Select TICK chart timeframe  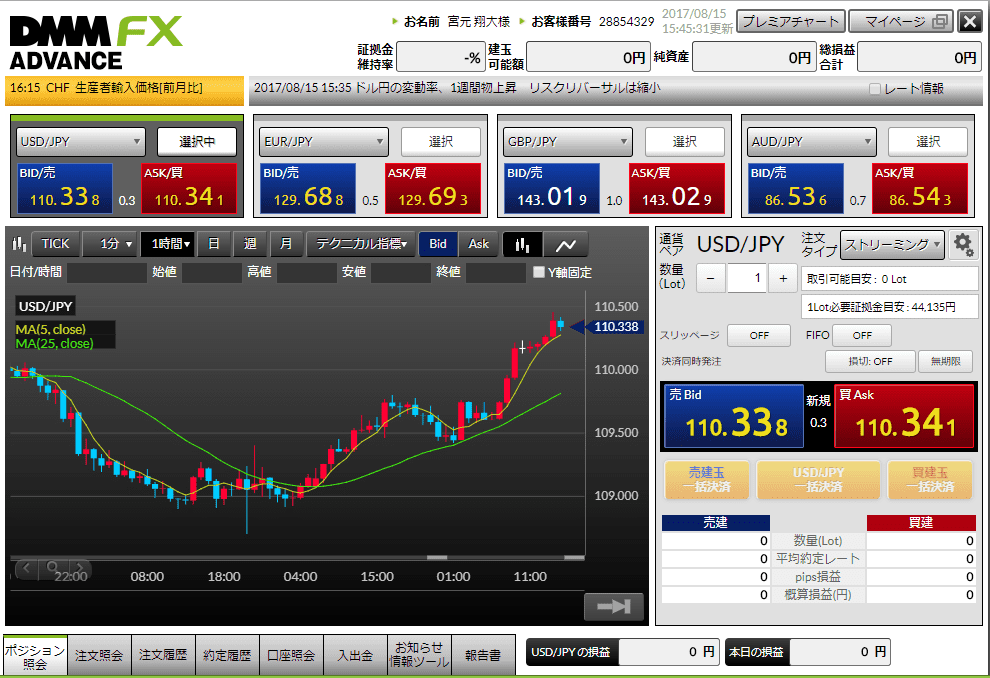(56, 244)
